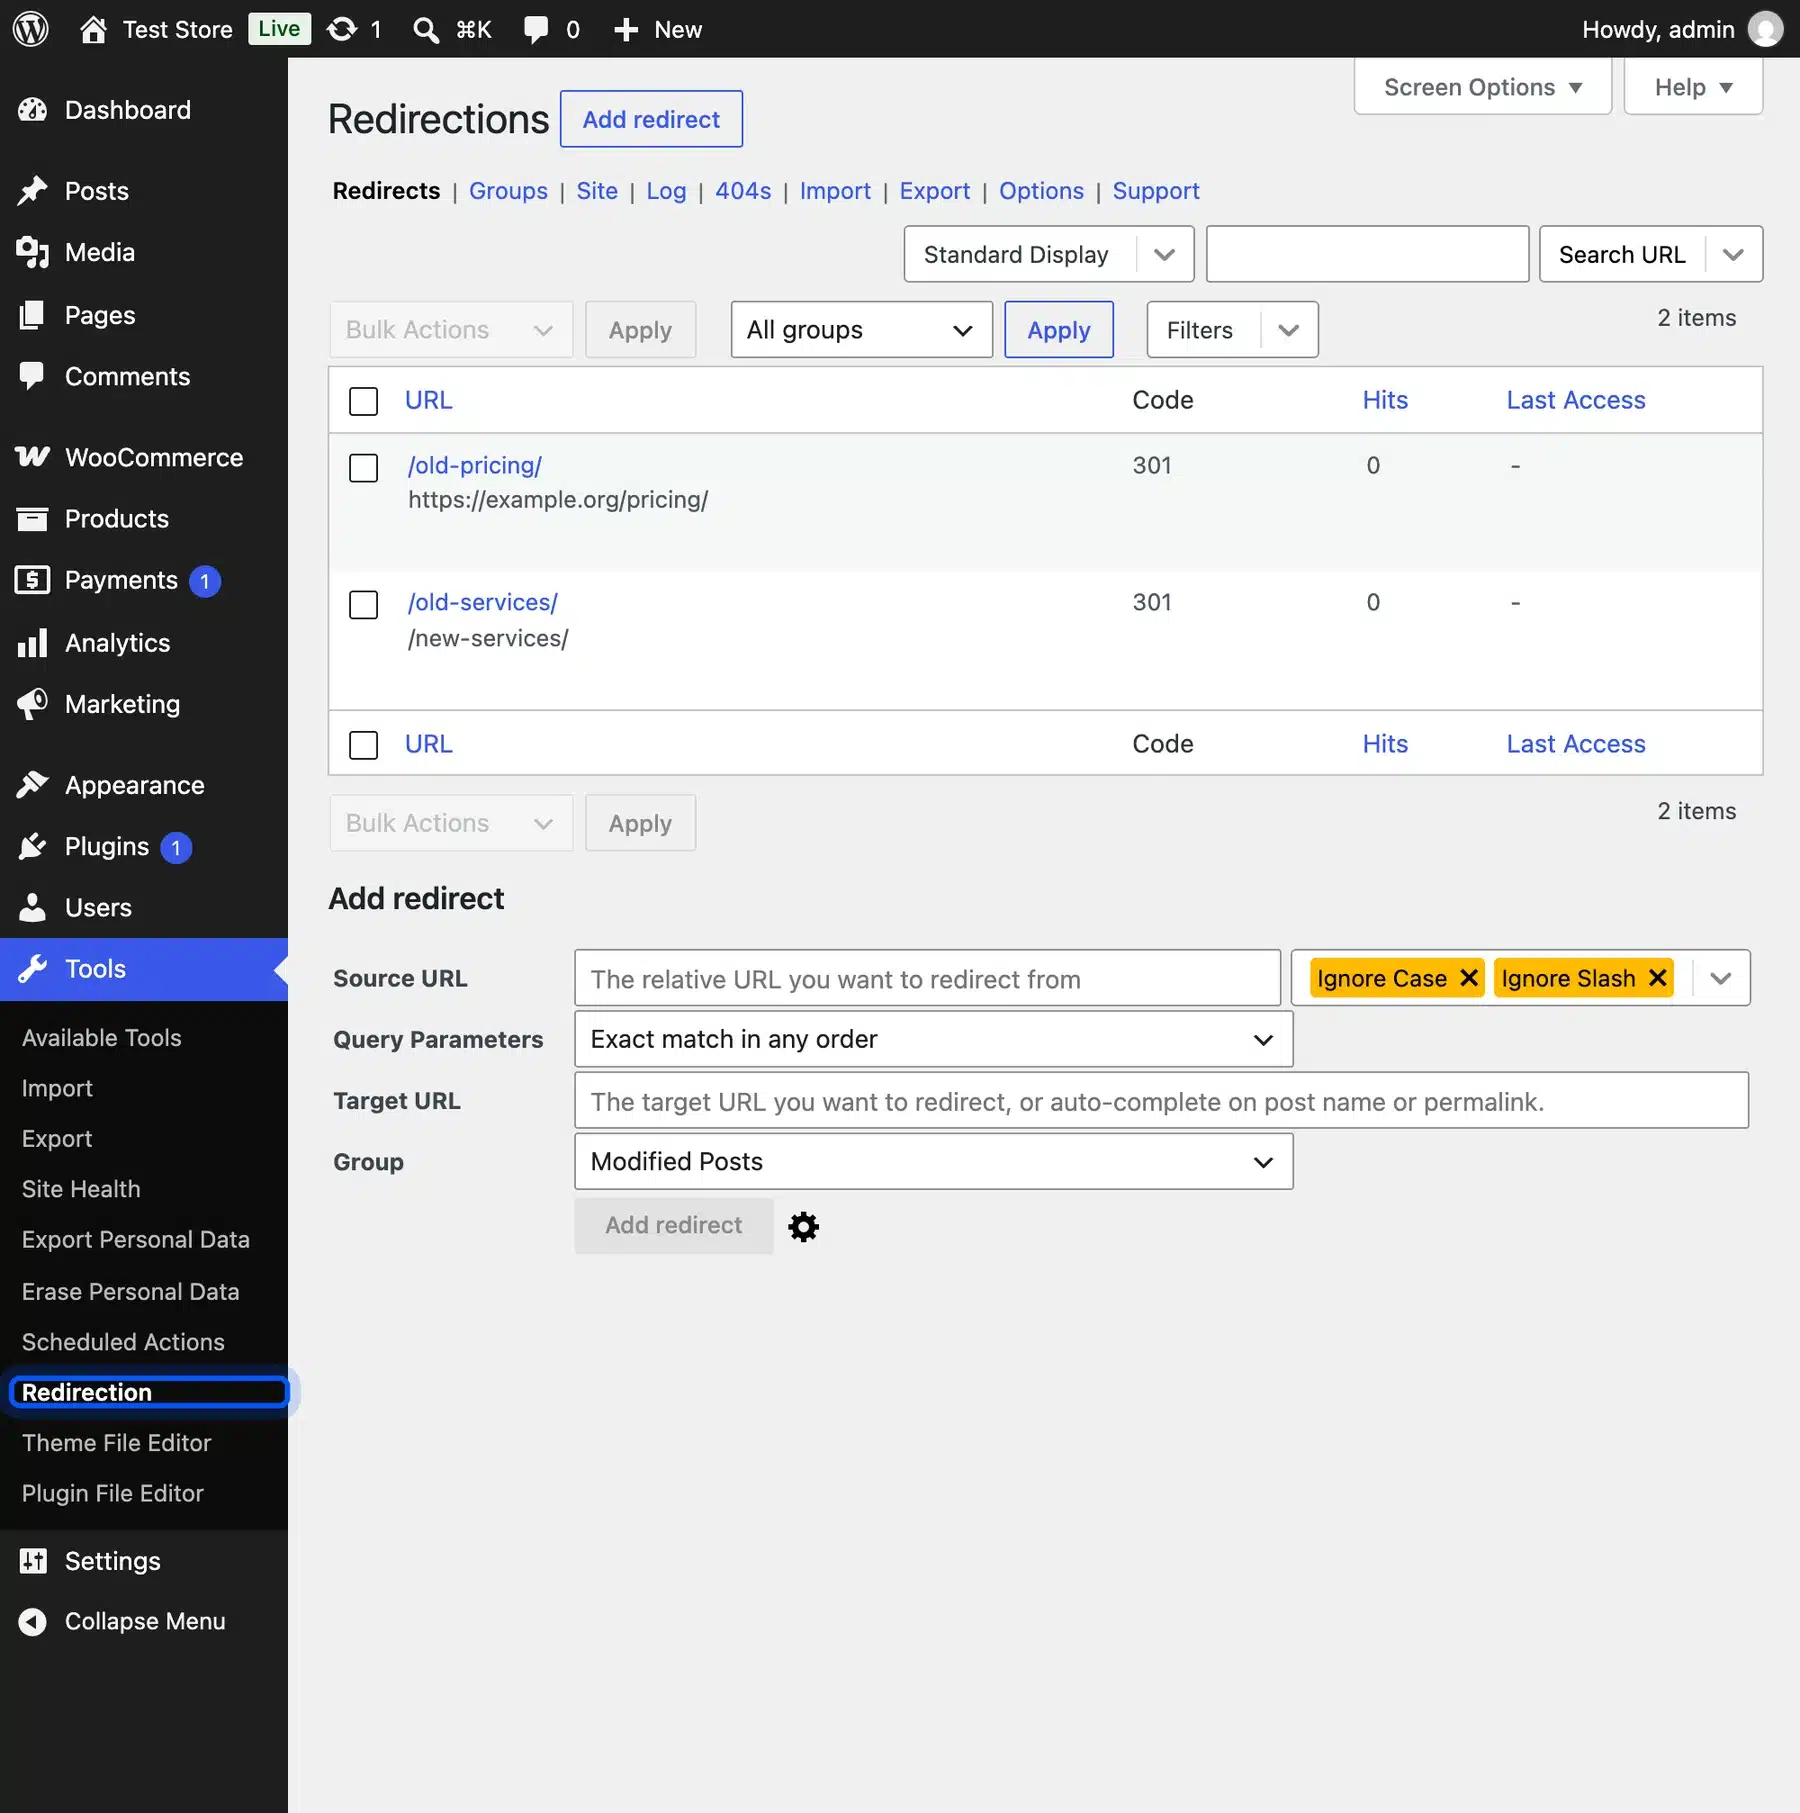Image resolution: width=1800 pixels, height=1813 pixels.
Task: Click the admin avatar icon
Action: coord(1765,29)
